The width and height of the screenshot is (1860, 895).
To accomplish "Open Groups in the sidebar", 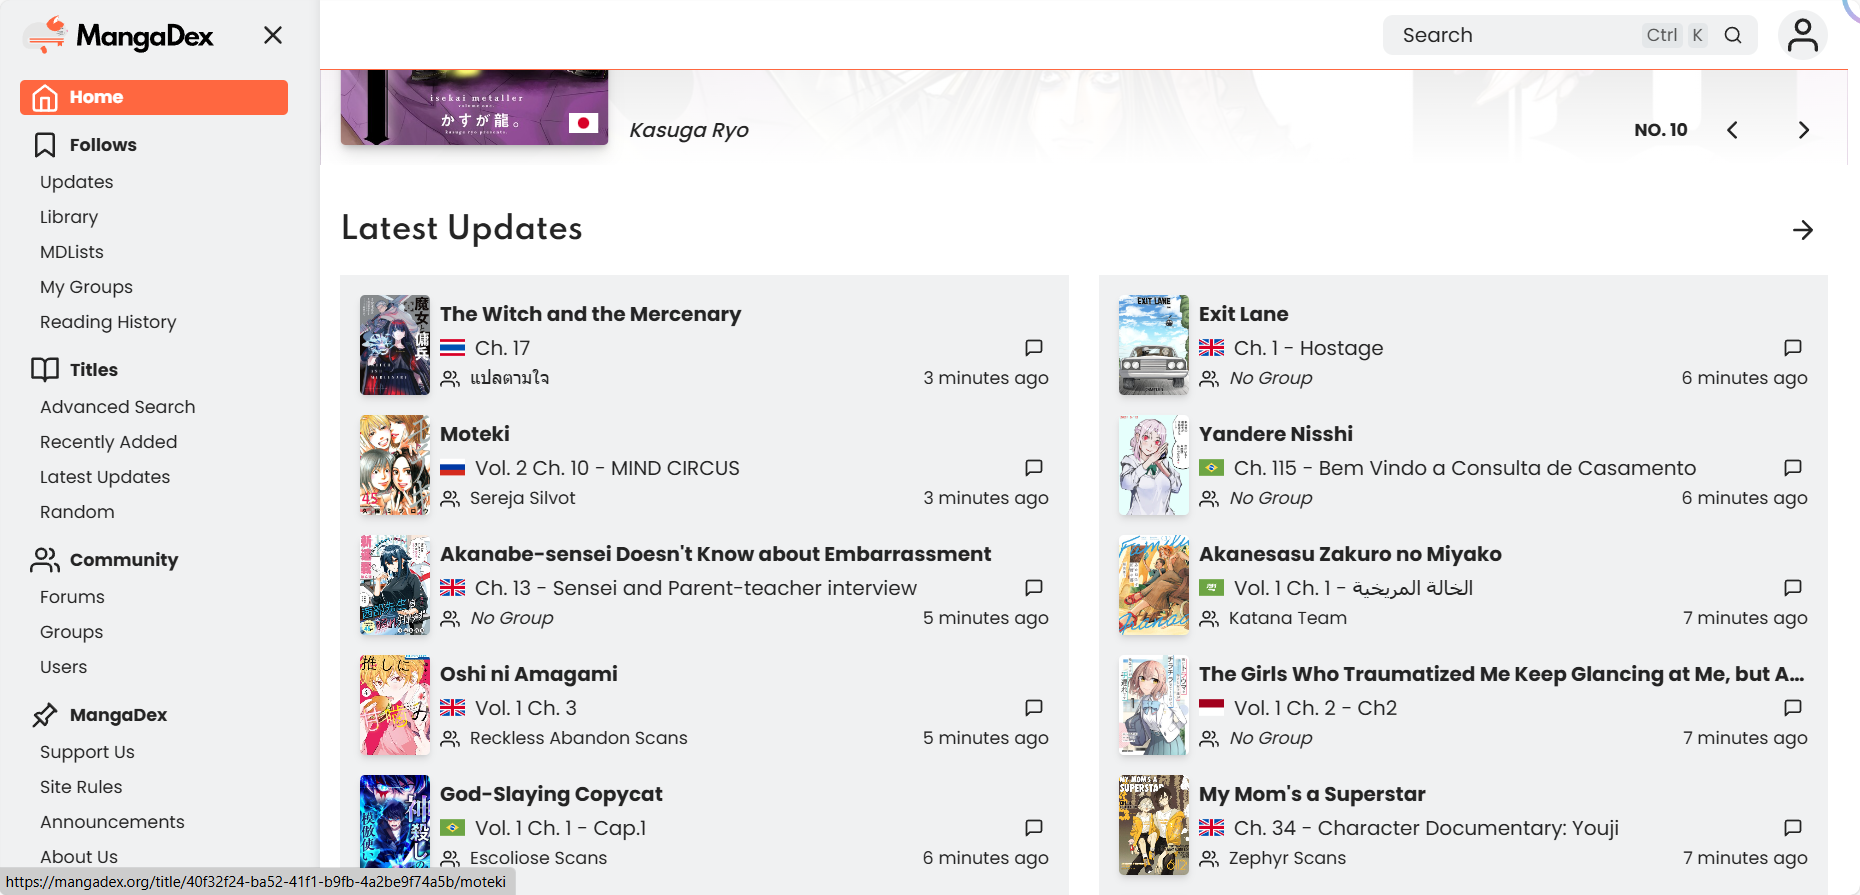I will (72, 632).
